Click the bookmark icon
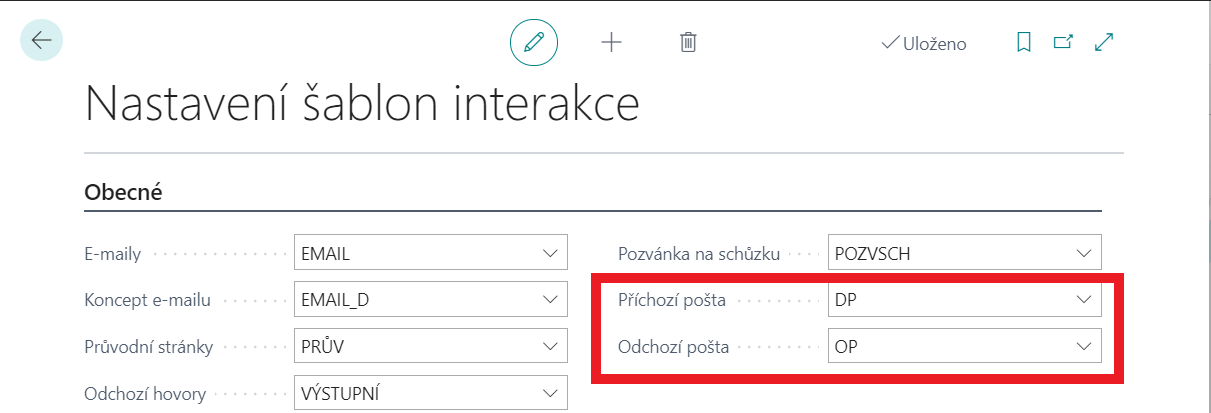1211x413 pixels. click(1023, 42)
